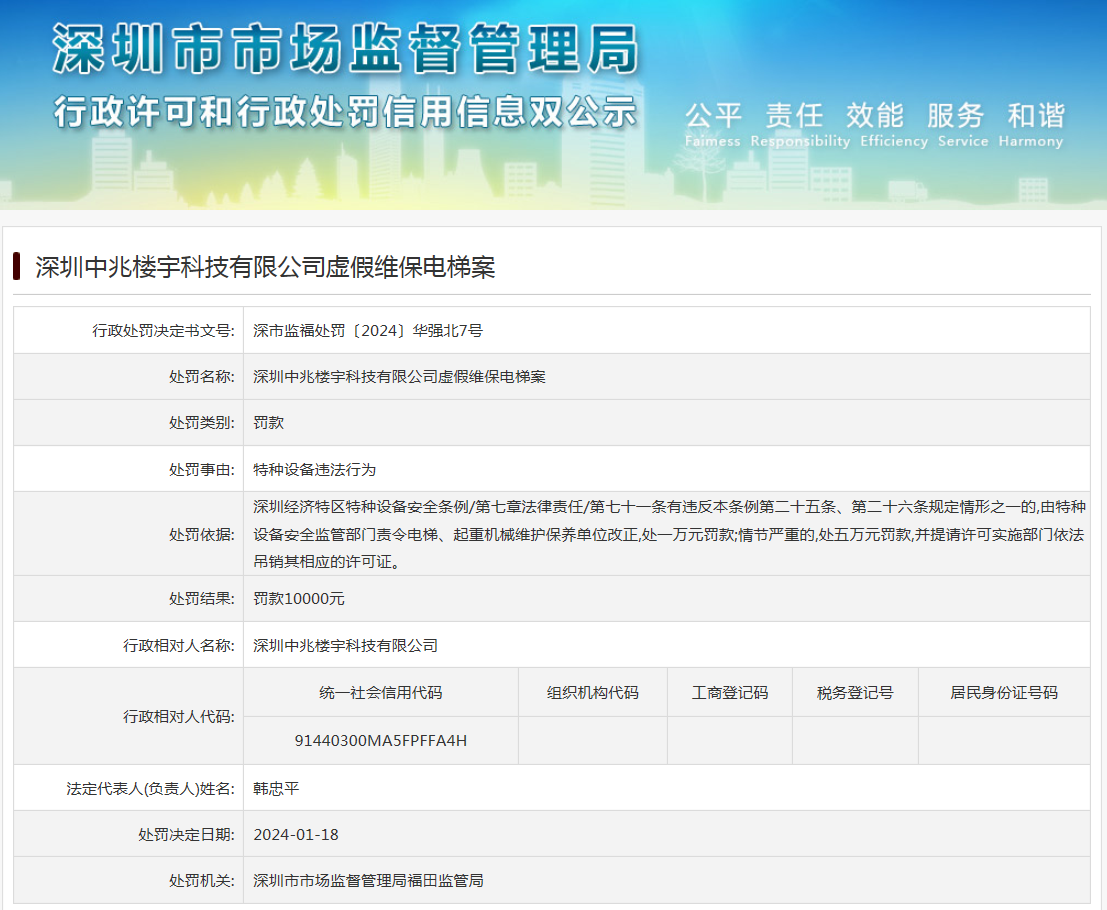This screenshot has width=1107, height=910.
Task: Click the 特种设备违法行为 penalty reason text
Action: pos(314,469)
